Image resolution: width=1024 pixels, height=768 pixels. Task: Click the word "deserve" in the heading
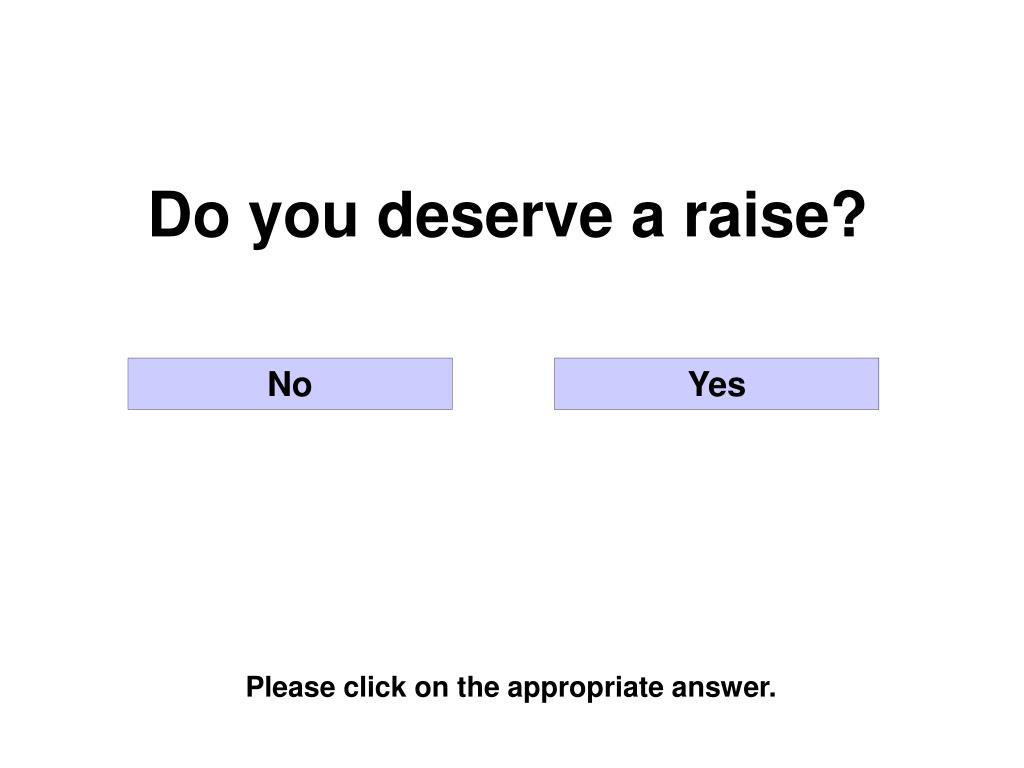coord(495,214)
